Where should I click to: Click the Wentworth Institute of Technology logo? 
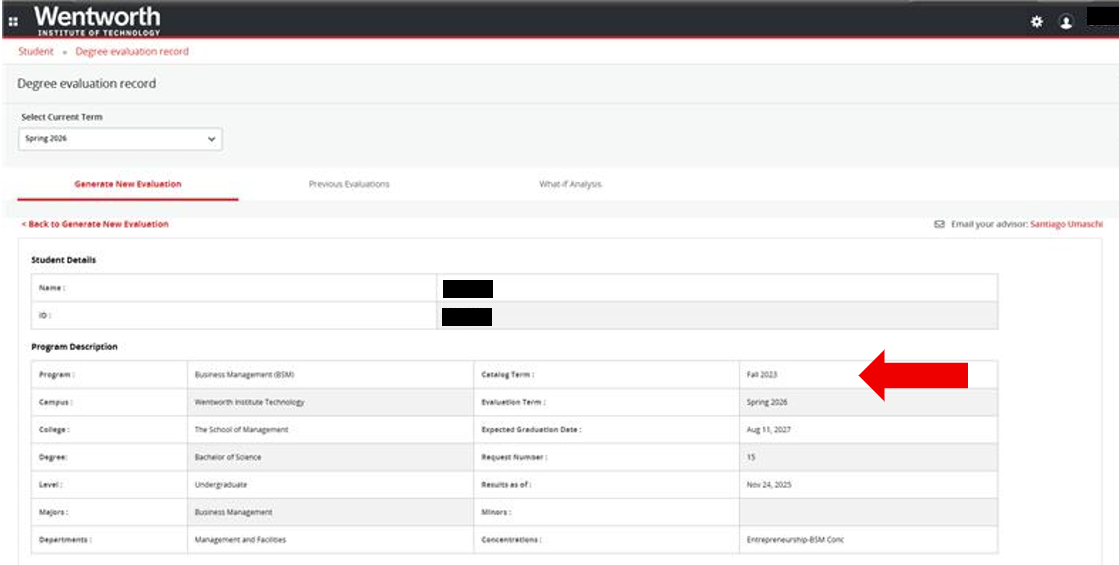(x=97, y=19)
